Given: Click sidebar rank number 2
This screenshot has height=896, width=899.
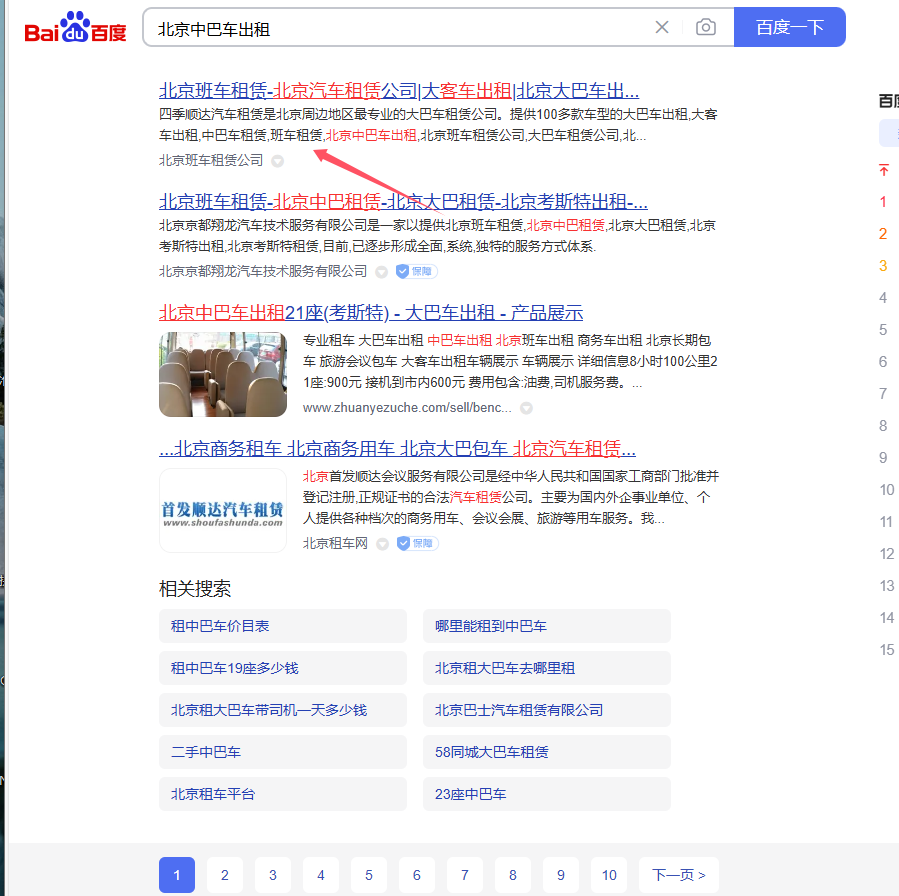Looking at the screenshot, I should pyautogui.click(x=883, y=234).
